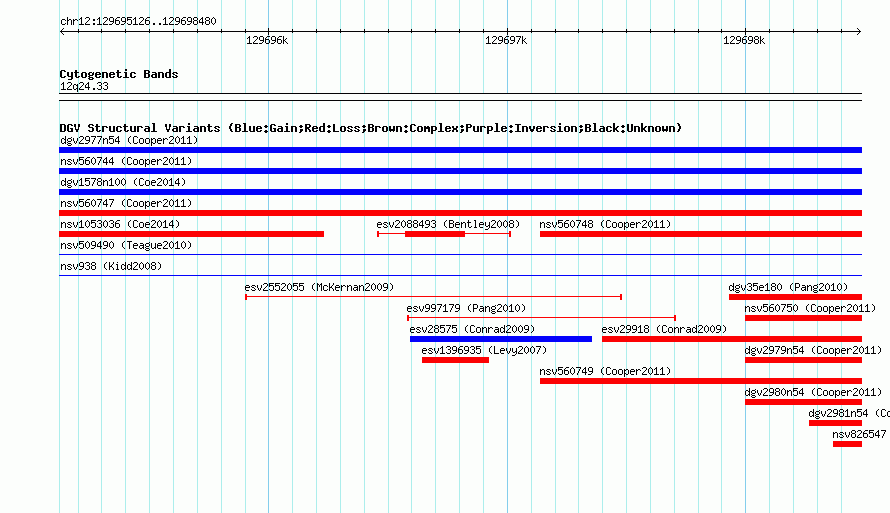Click the dgv2981n54 red bar
890x513 pixels.
coord(836,423)
